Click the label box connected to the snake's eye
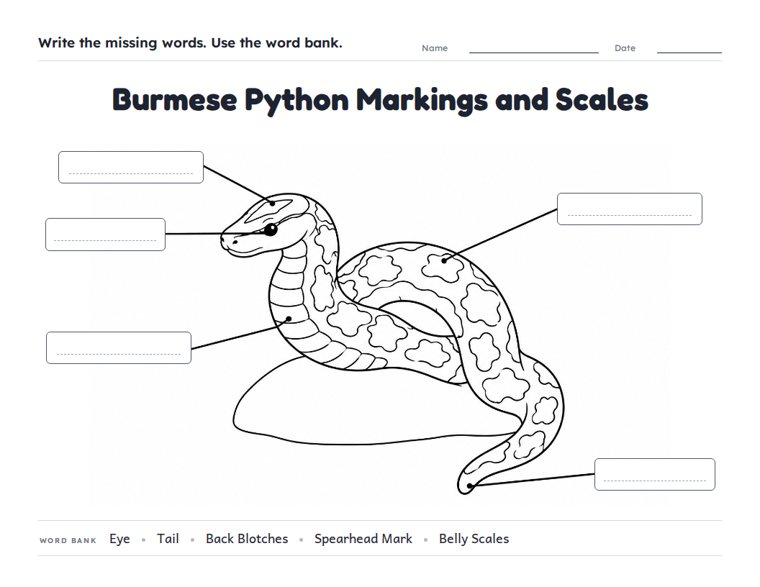760x587 pixels. coord(105,235)
